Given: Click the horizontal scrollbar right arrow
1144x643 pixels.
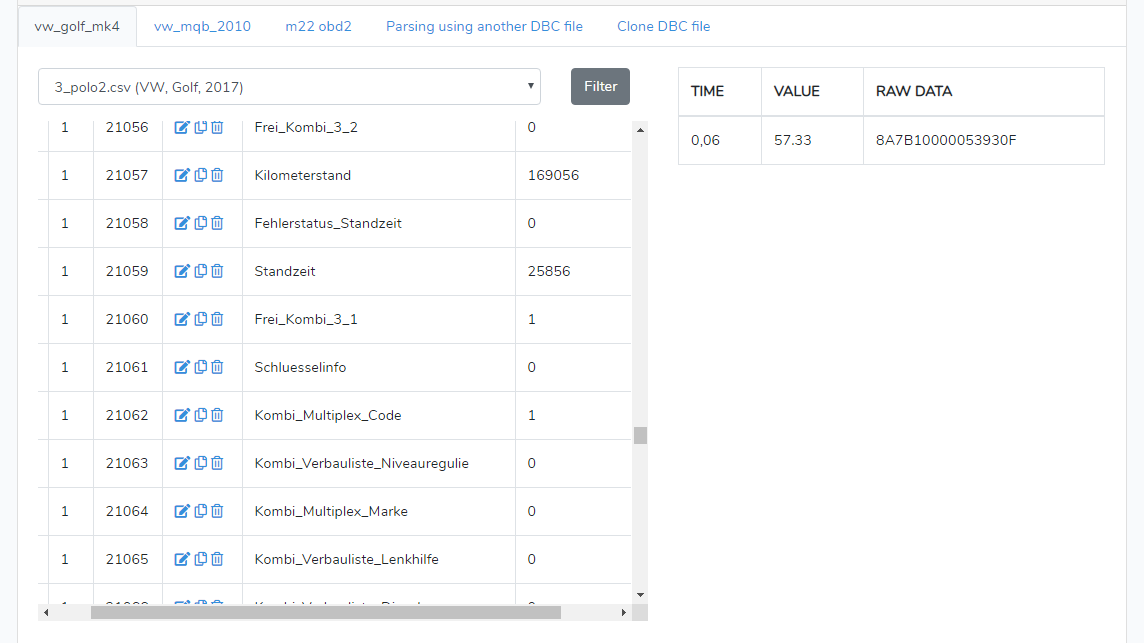Looking at the screenshot, I should pyautogui.click(x=624, y=612).
